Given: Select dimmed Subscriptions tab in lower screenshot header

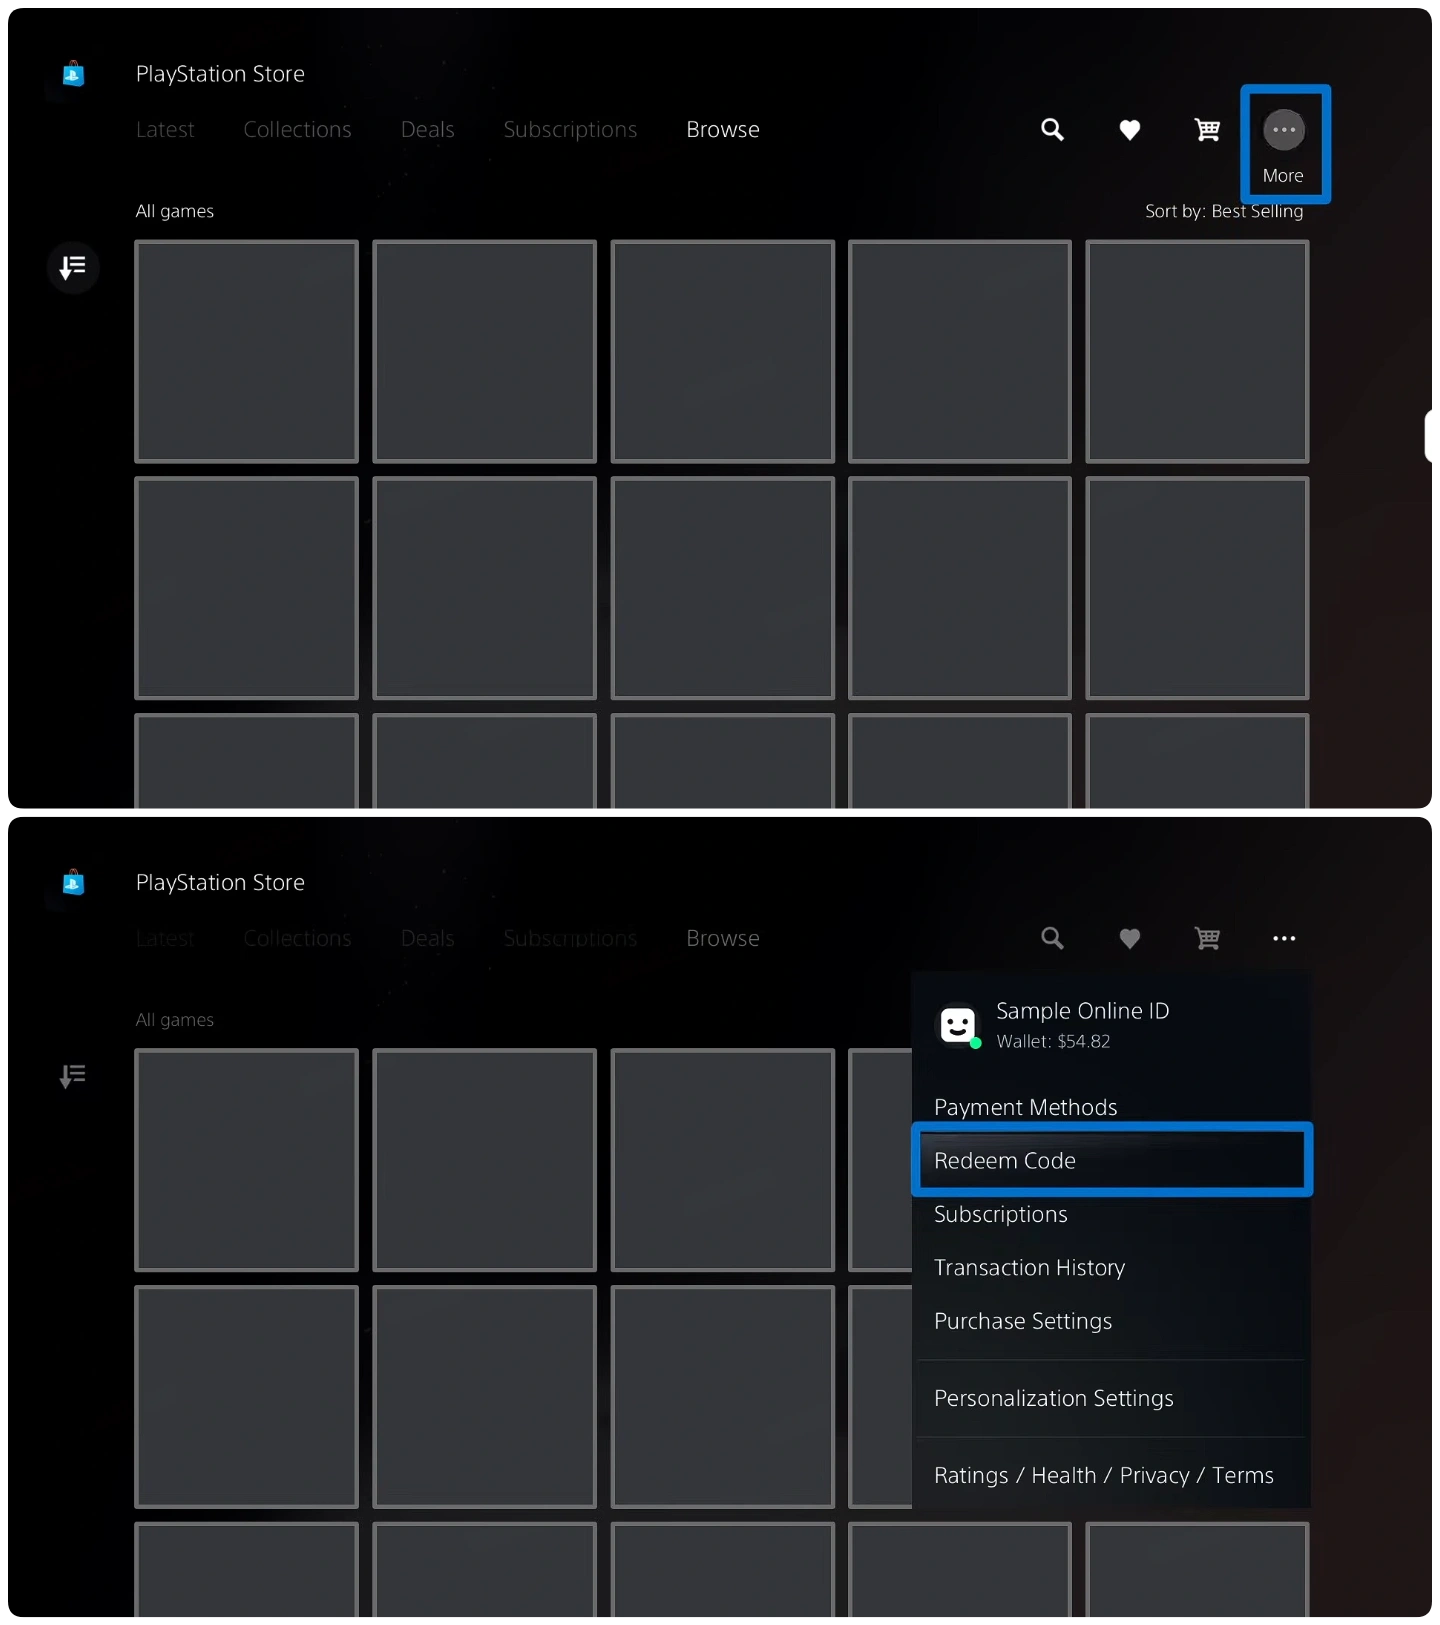Looking at the screenshot, I should click(x=570, y=939).
